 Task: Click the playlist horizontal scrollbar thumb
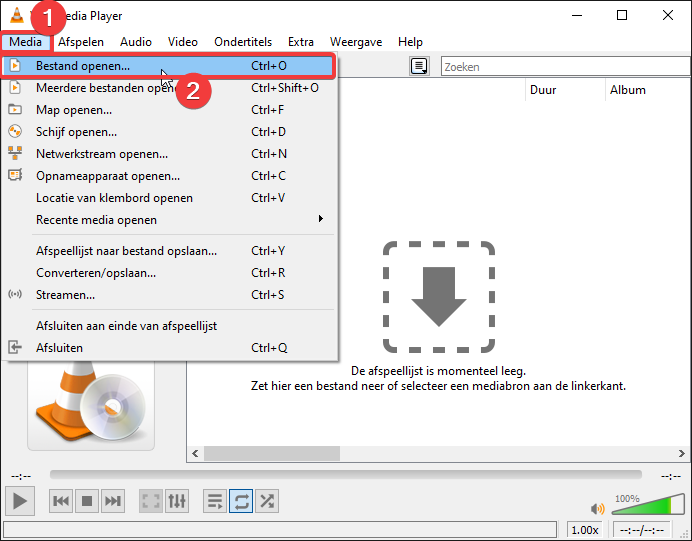point(272,453)
